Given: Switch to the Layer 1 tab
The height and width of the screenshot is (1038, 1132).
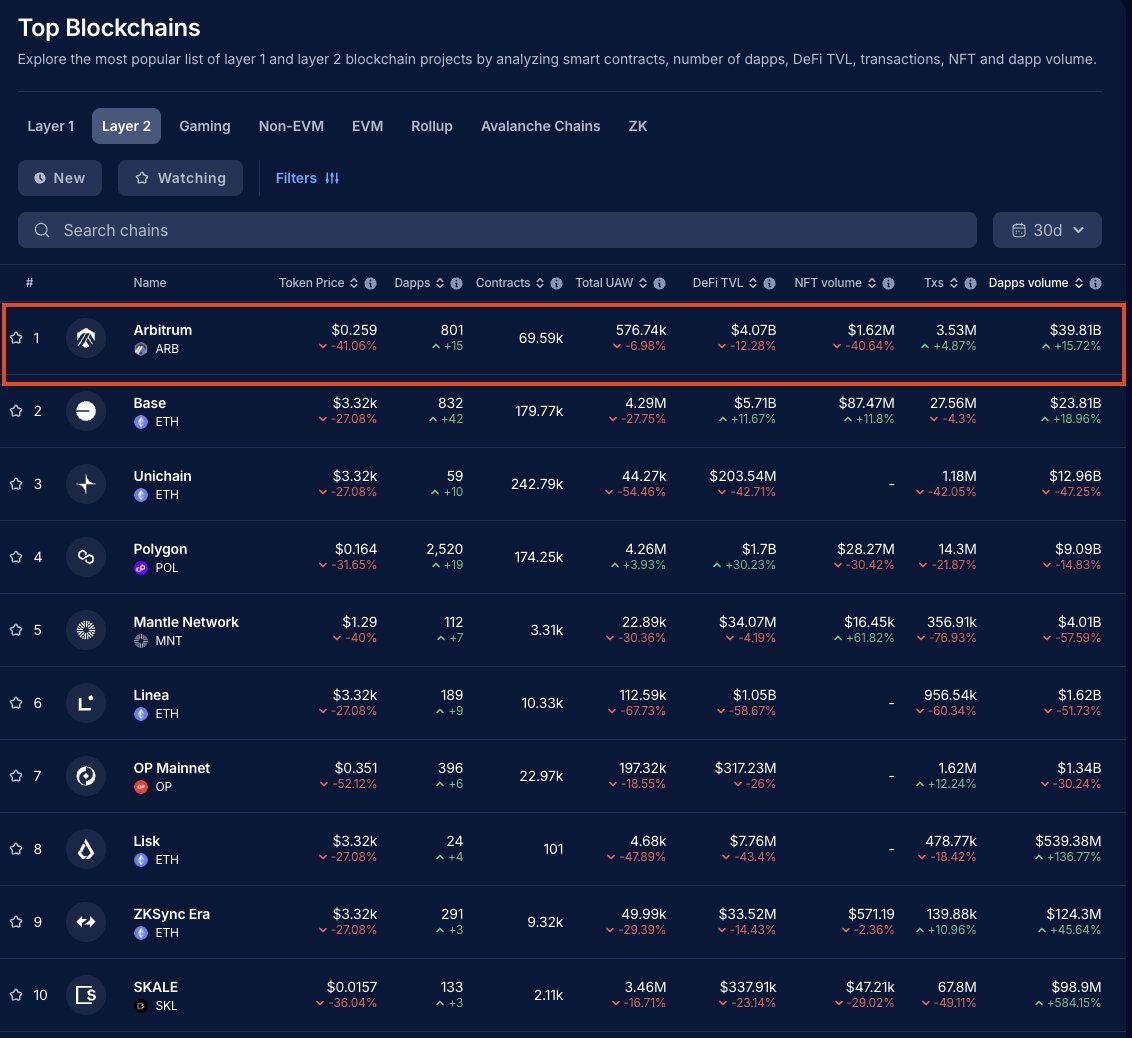Looking at the screenshot, I should 50,126.
